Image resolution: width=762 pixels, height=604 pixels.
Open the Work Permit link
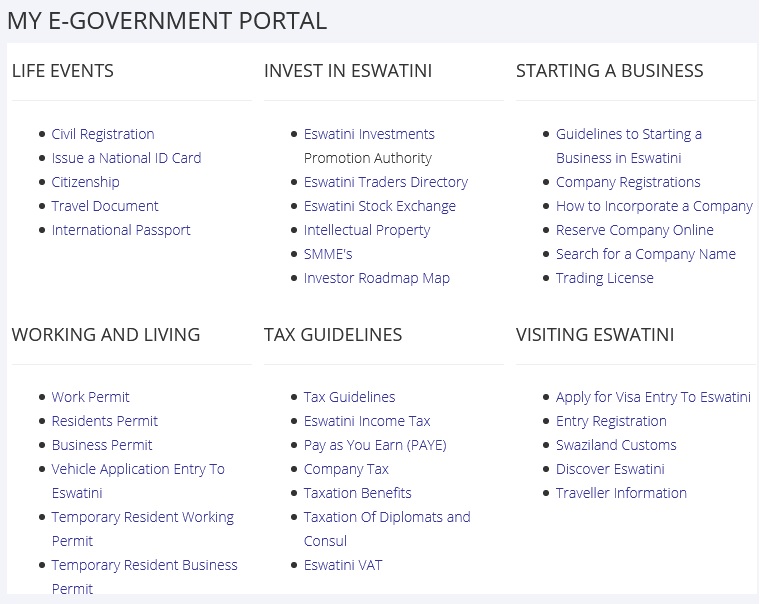(90, 397)
